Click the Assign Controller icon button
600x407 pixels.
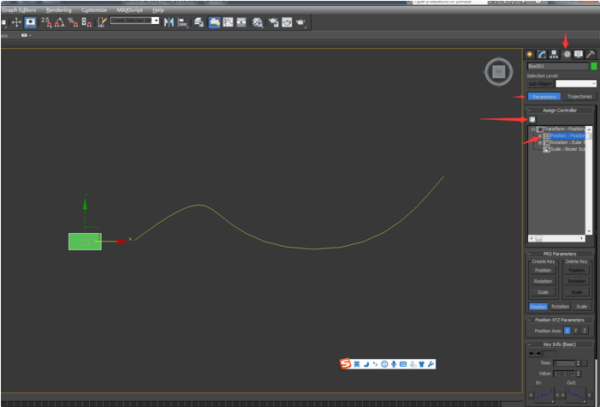click(532, 120)
